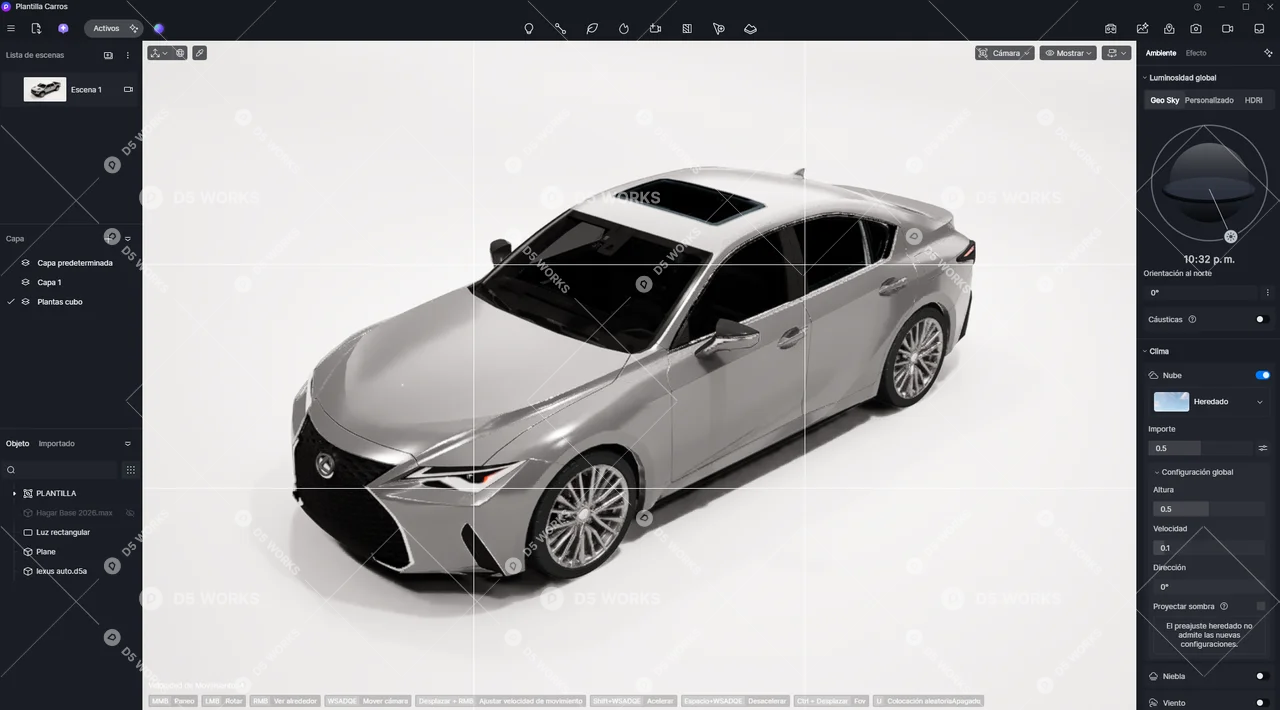Collapse the Luminosidad global section
Viewport: 1280px width, 710px height.
click(1145, 78)
